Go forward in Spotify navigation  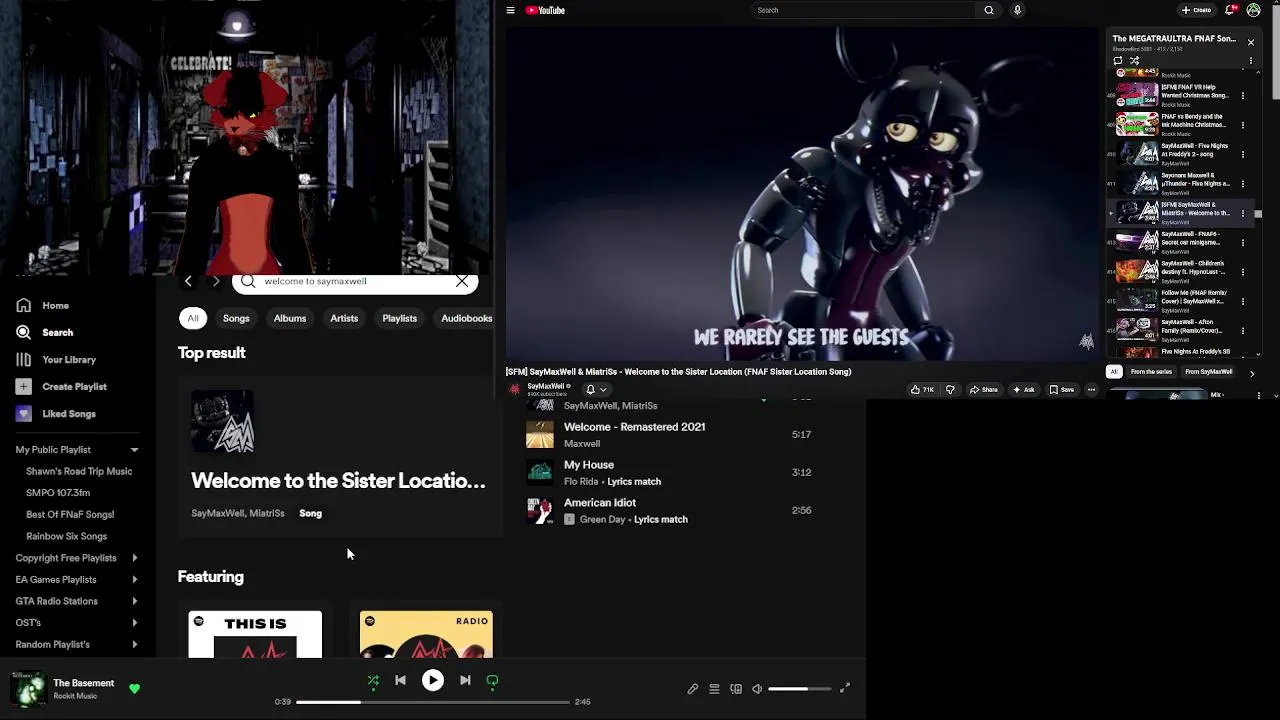(x=215, y=281)
